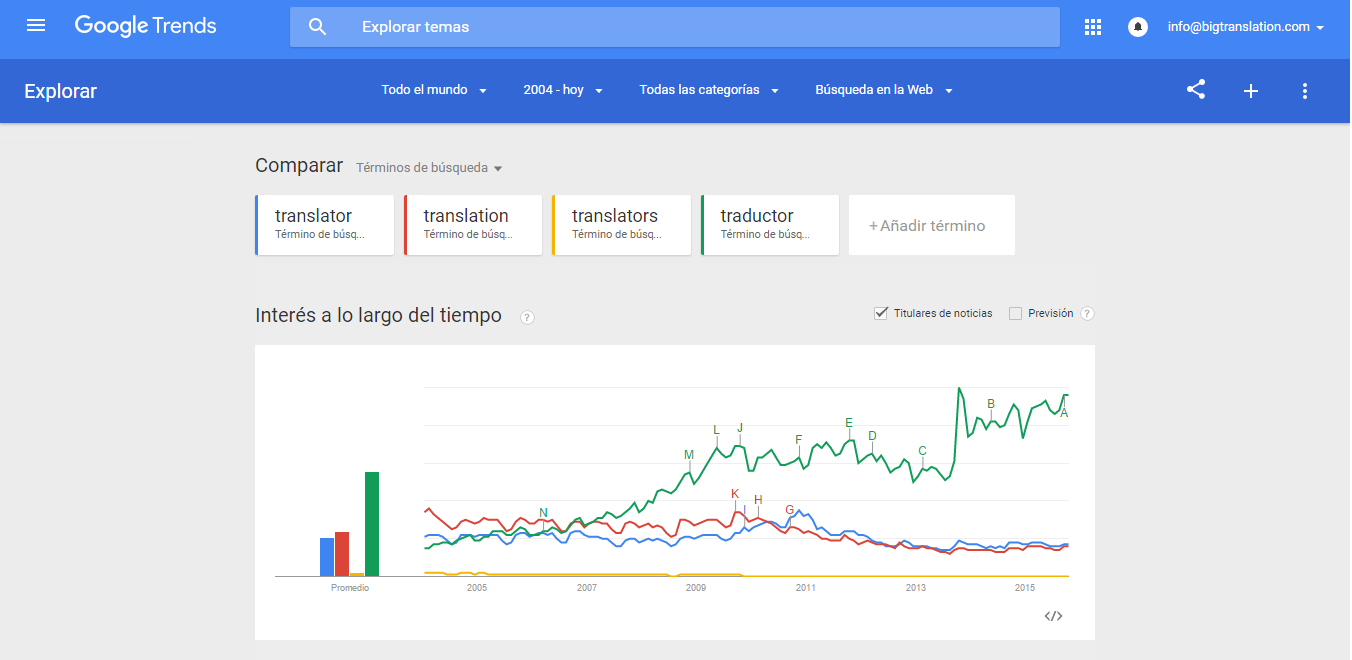Click the search magnifier icon
The image size is (1352, 660).
[318, 27]
